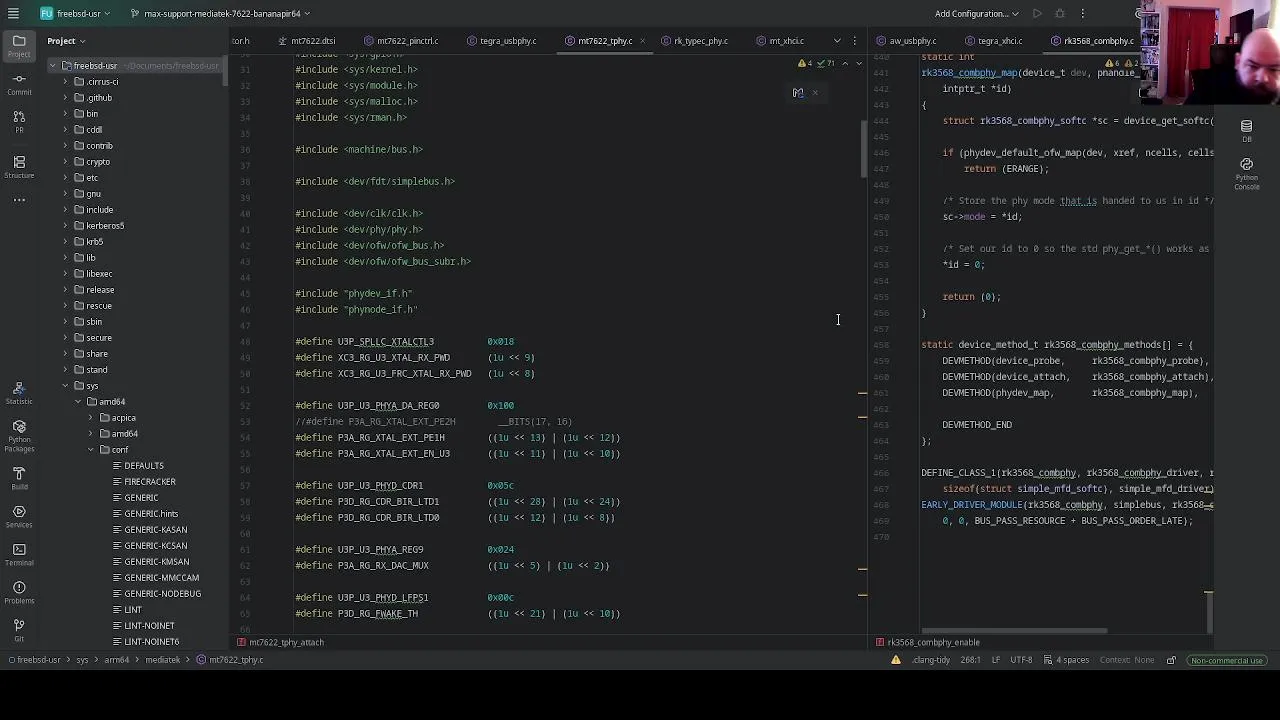
Task: Open the Database tool window
Action: (1246, 130)
